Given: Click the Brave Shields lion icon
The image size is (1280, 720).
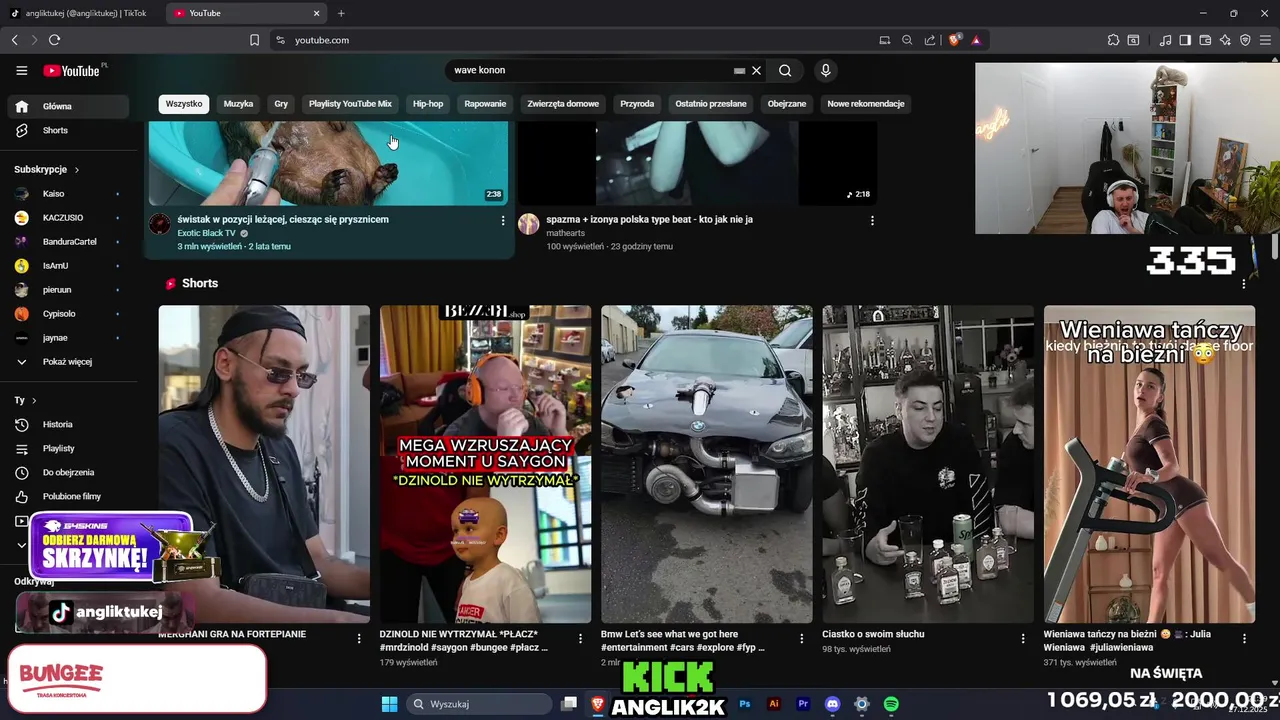Looking at the screenshot, I should pyautogui.click(x=954, y=40).
